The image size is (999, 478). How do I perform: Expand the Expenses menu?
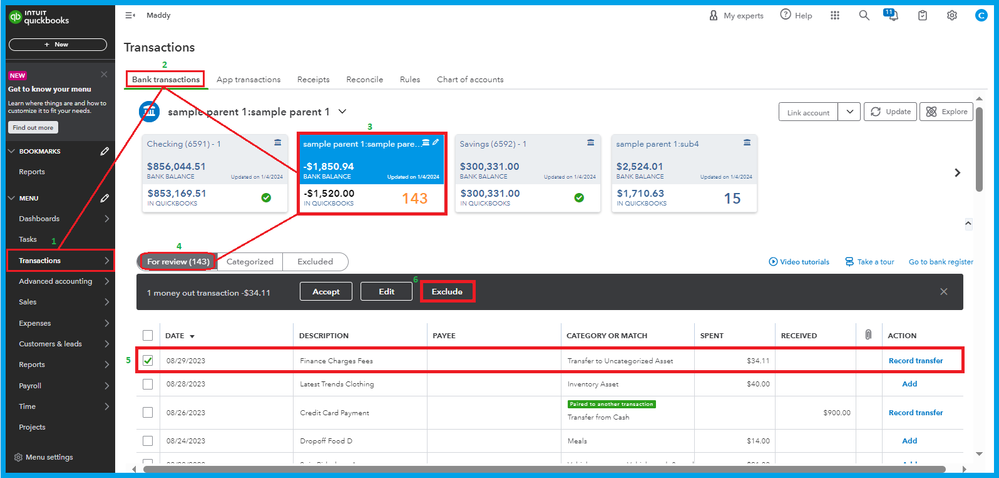coord(106,323)
